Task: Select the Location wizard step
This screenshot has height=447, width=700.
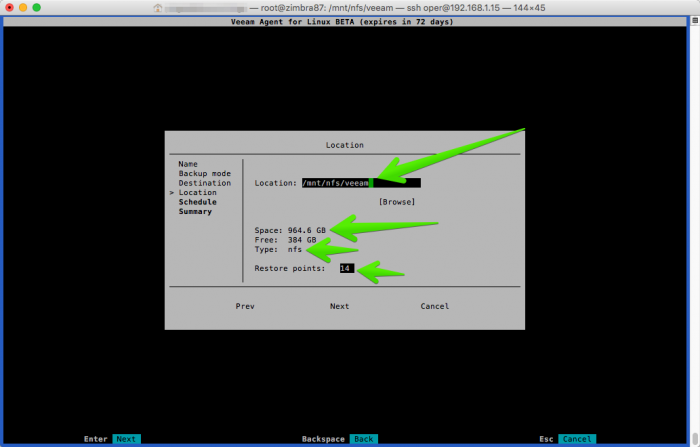Action: pos(197,192)
